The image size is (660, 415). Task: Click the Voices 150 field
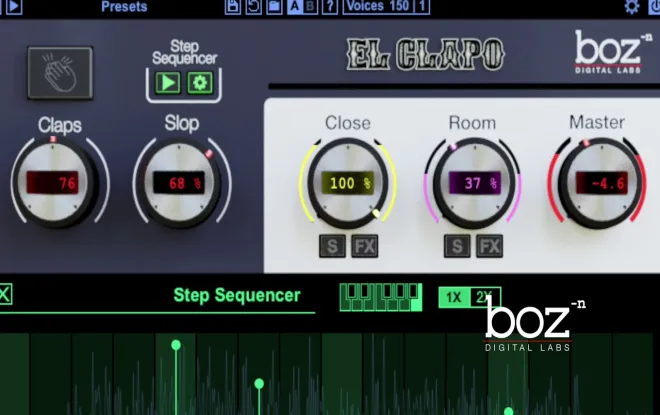pos(378,6)
